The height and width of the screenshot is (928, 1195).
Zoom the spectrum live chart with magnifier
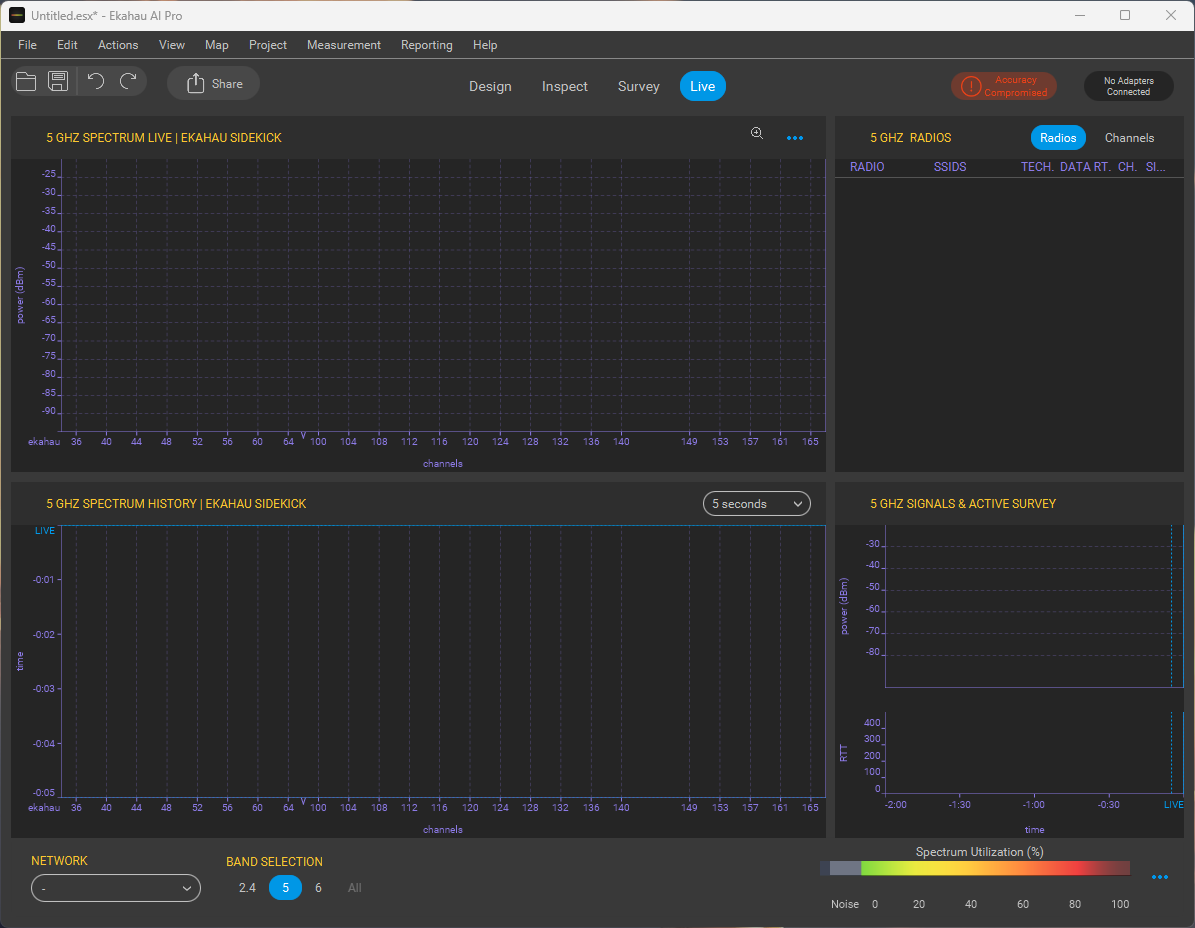tap(757, 134)
